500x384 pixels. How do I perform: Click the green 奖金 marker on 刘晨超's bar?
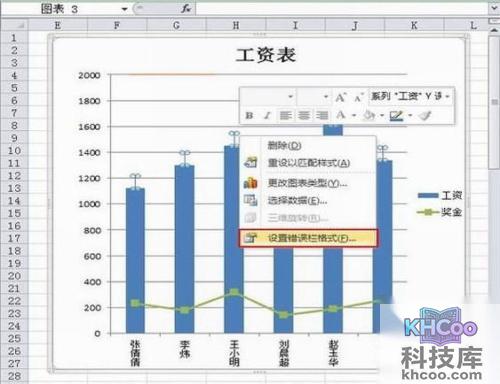tap(284, 315)
